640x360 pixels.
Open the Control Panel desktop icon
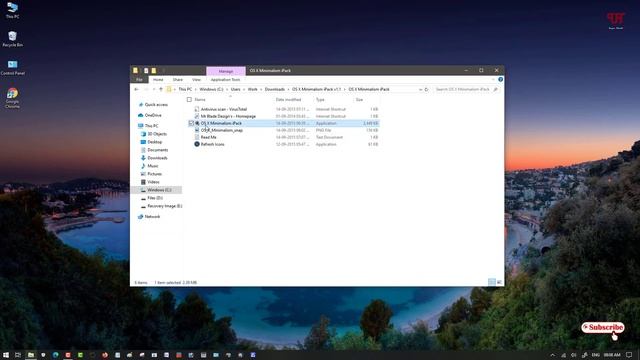[13, 67]
